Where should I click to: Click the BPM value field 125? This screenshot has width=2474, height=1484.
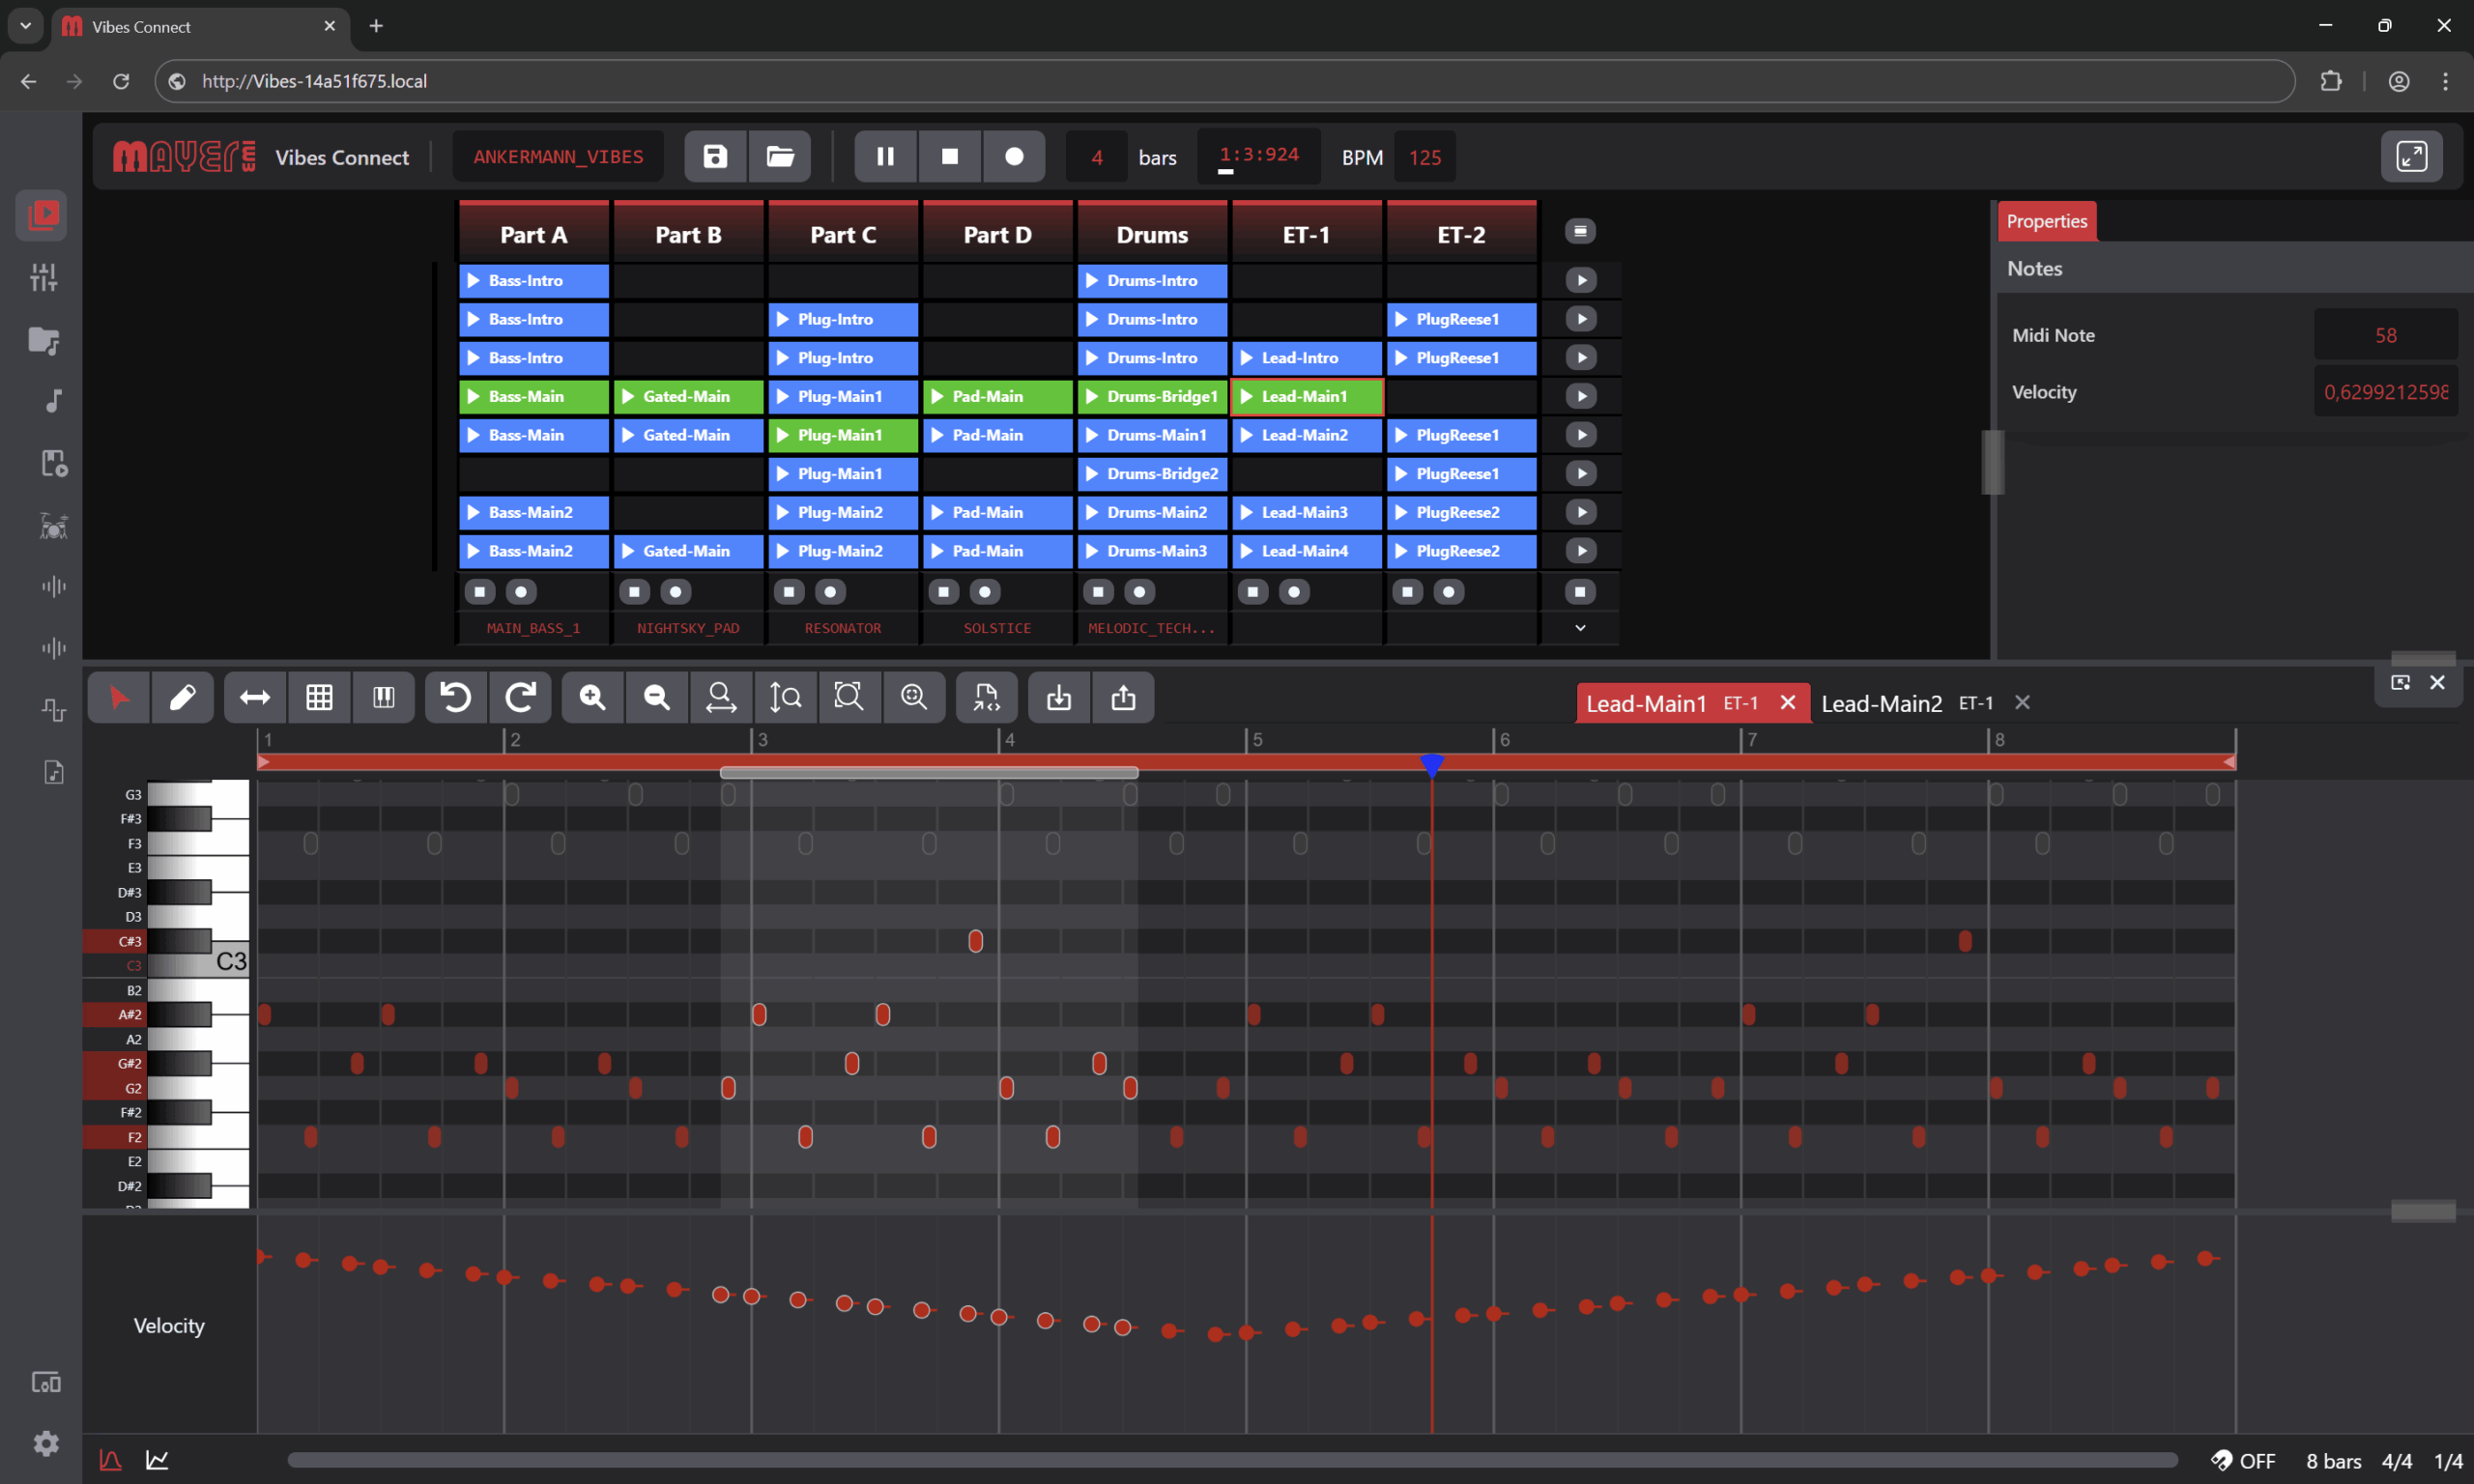click(1424, 157)
